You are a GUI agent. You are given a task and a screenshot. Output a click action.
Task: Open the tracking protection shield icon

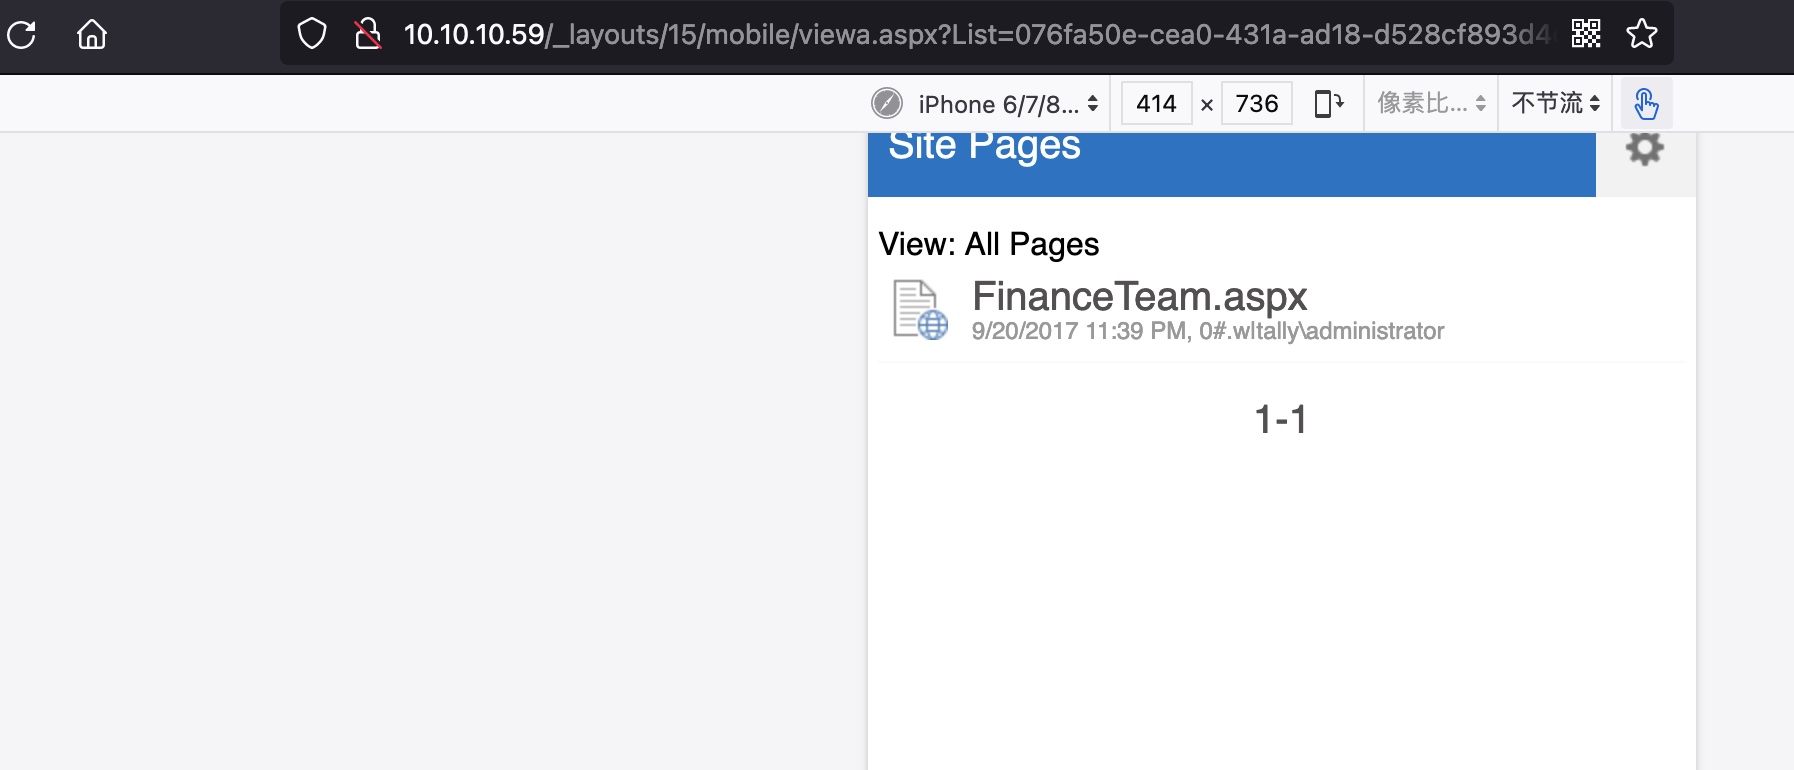coord(312,34)
